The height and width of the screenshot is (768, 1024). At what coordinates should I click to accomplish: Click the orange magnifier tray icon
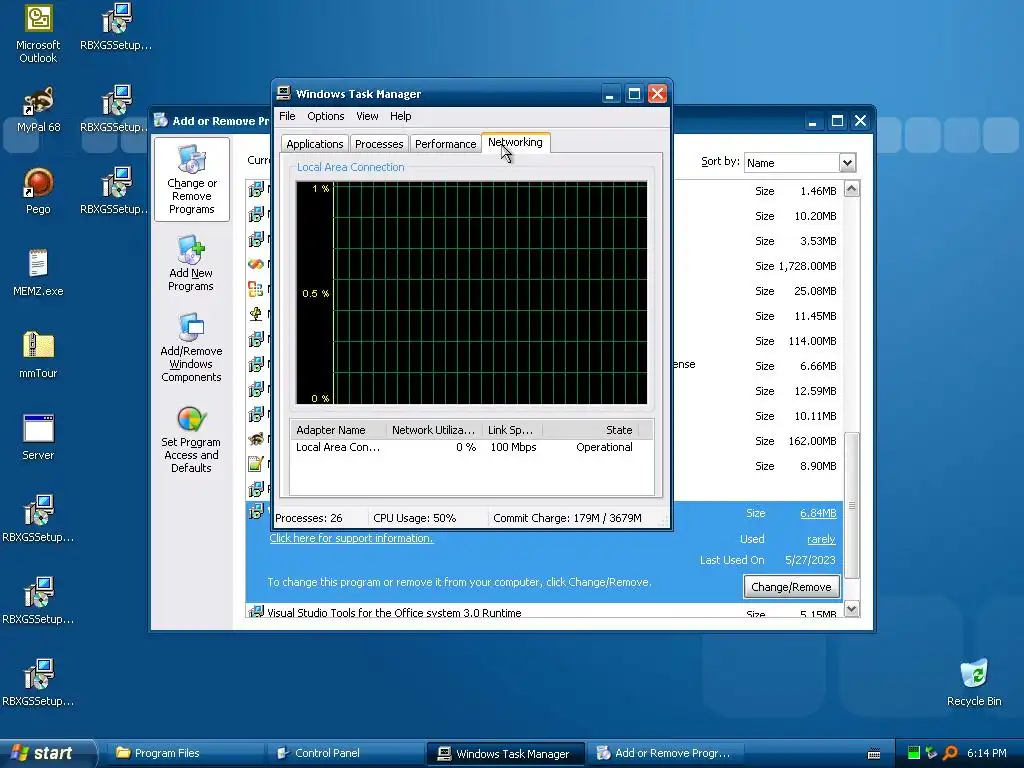[950, 753]
